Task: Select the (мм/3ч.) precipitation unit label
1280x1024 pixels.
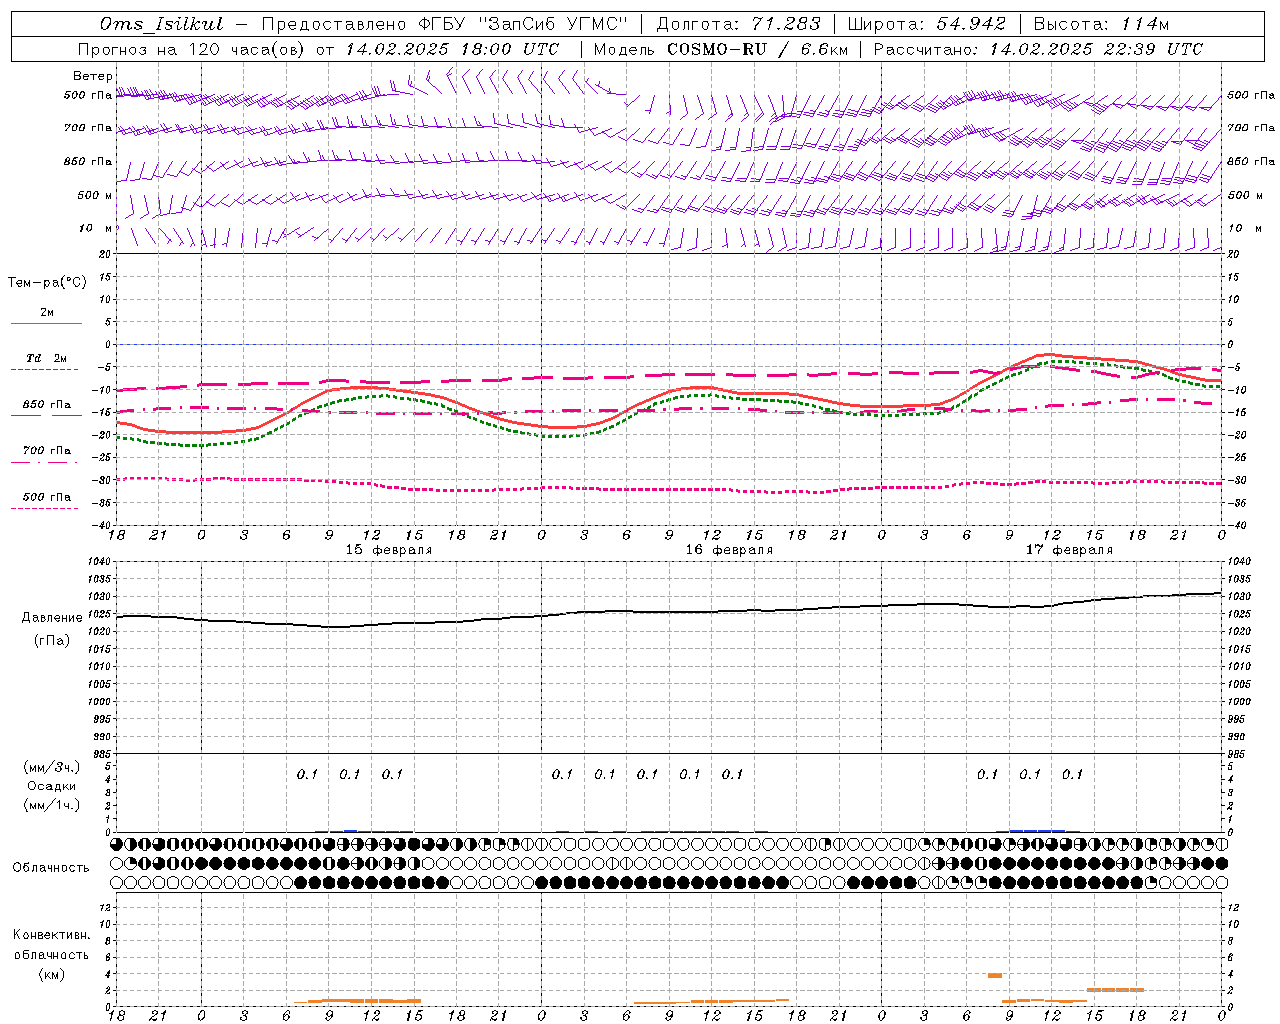Action: click(52, 767)
